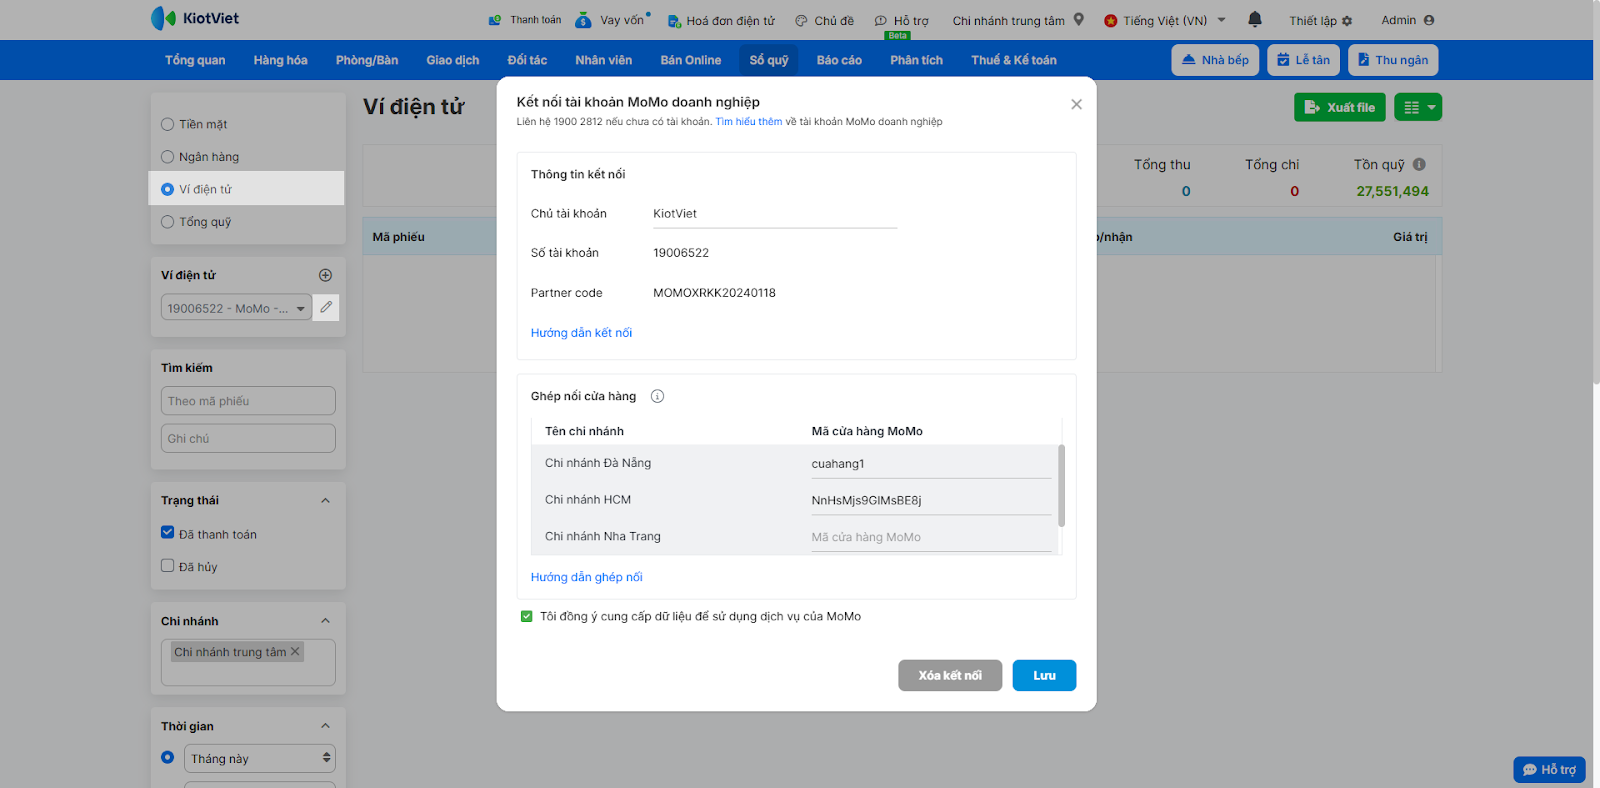Uncheck MoMo data sharing consent checkbox
Image resolution: width=1600 pixels, height=788 pixels.
pos(527,617)
